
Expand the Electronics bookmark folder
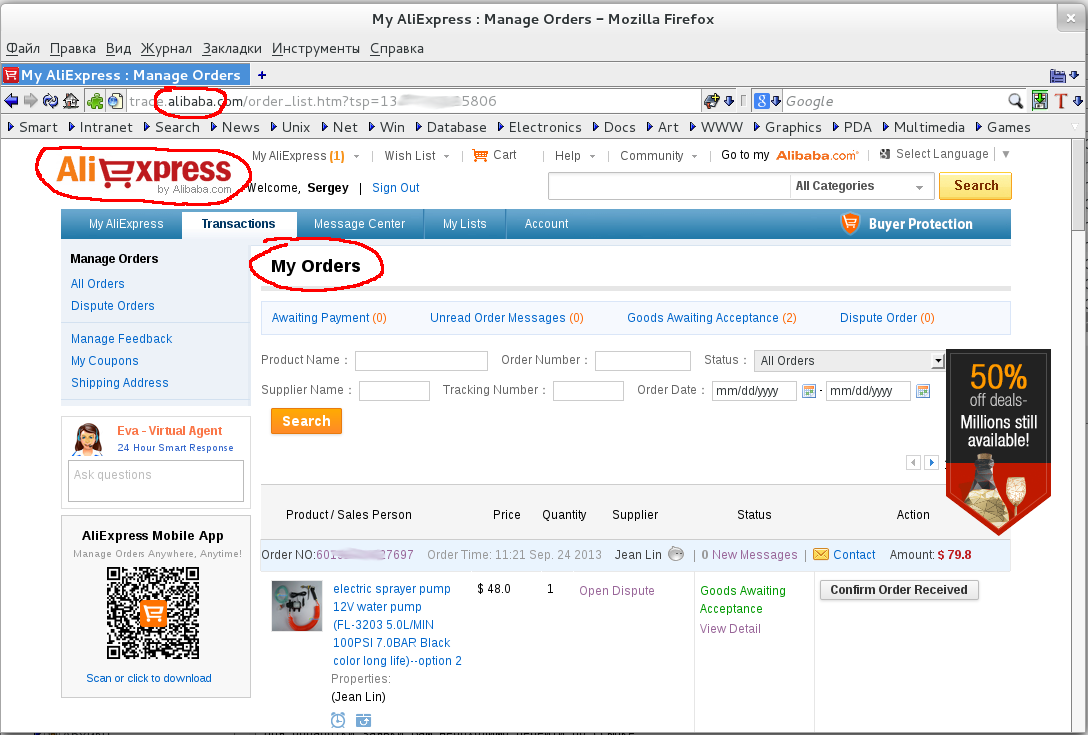point(538,127)
